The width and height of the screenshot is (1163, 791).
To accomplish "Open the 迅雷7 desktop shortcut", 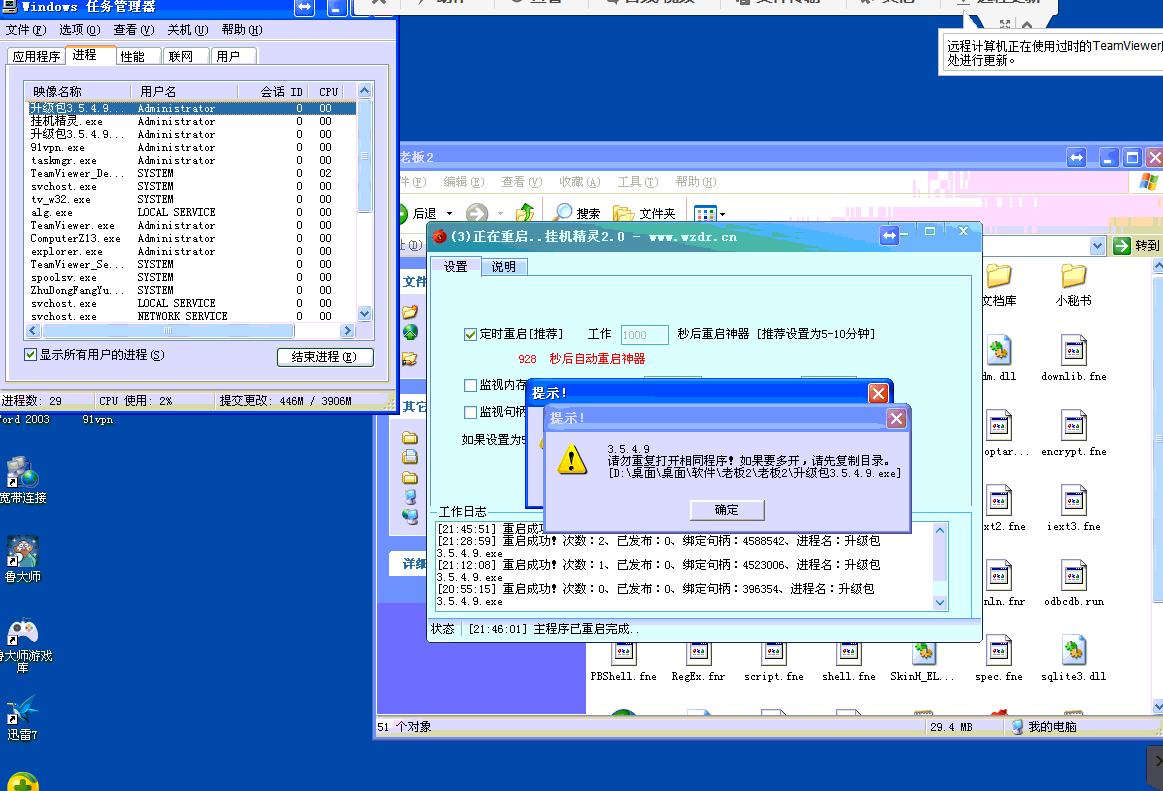I will pyautogui.click(x=22, y=711).
